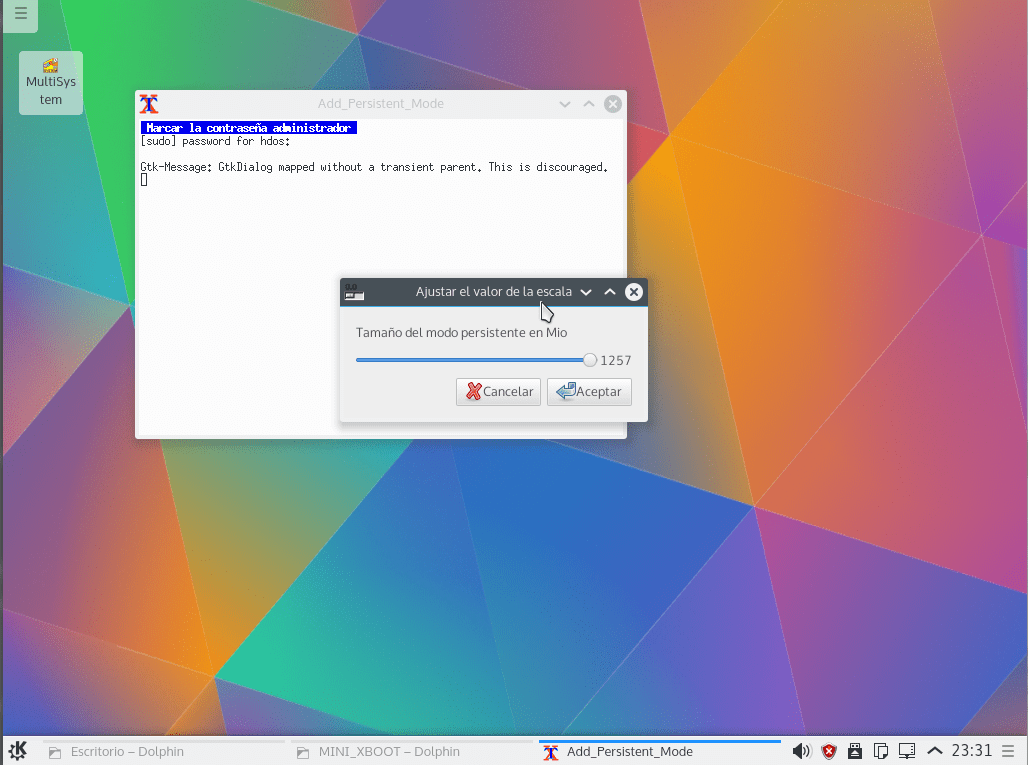
Task: Open the panel settings hamburger at right
Action: click(x=1008, y=751)
